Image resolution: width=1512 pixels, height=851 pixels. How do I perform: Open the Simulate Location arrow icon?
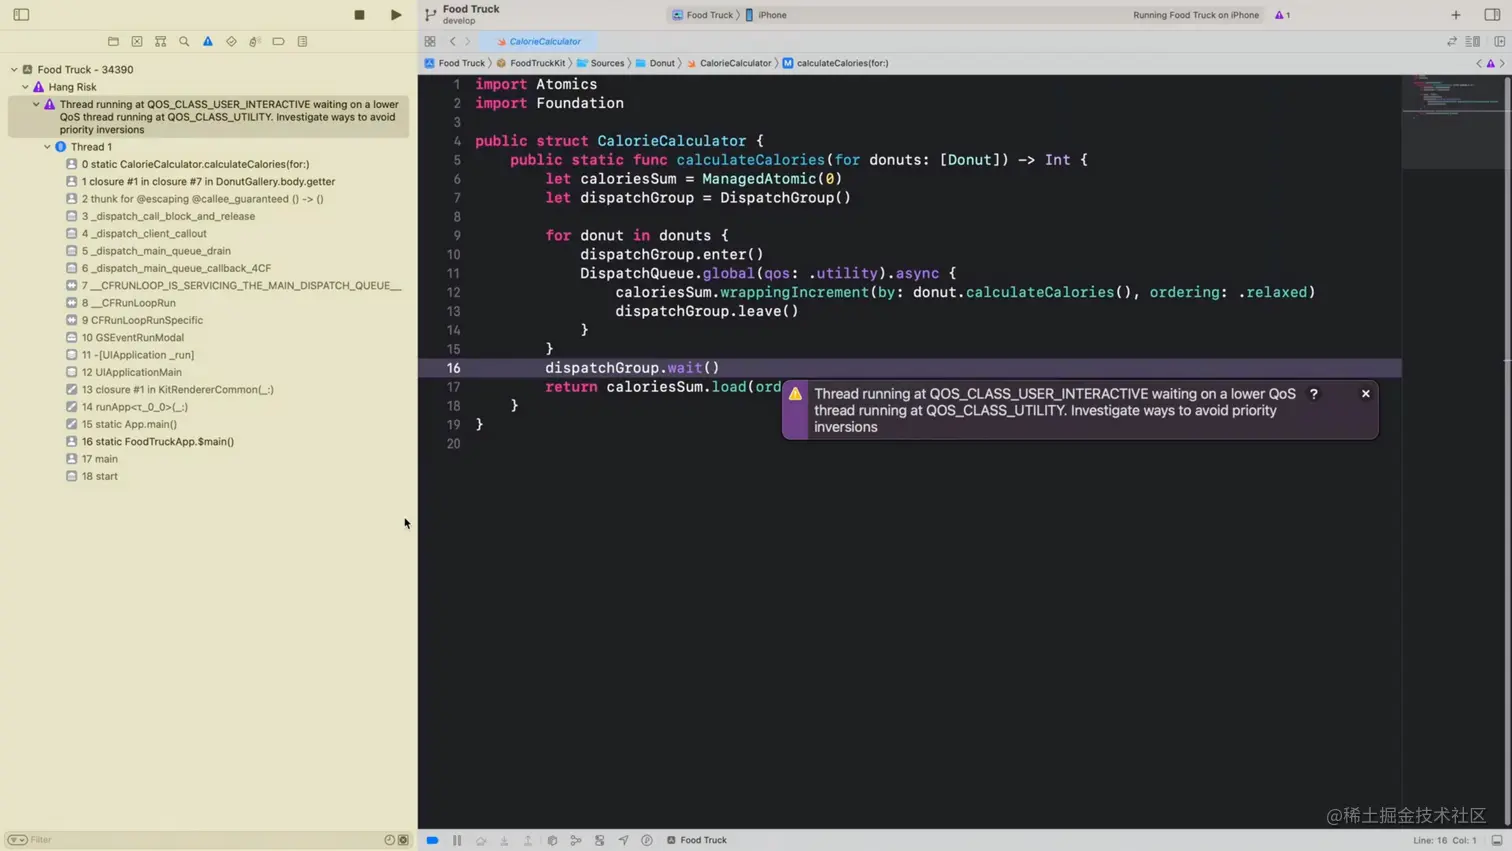click(623, 840)
